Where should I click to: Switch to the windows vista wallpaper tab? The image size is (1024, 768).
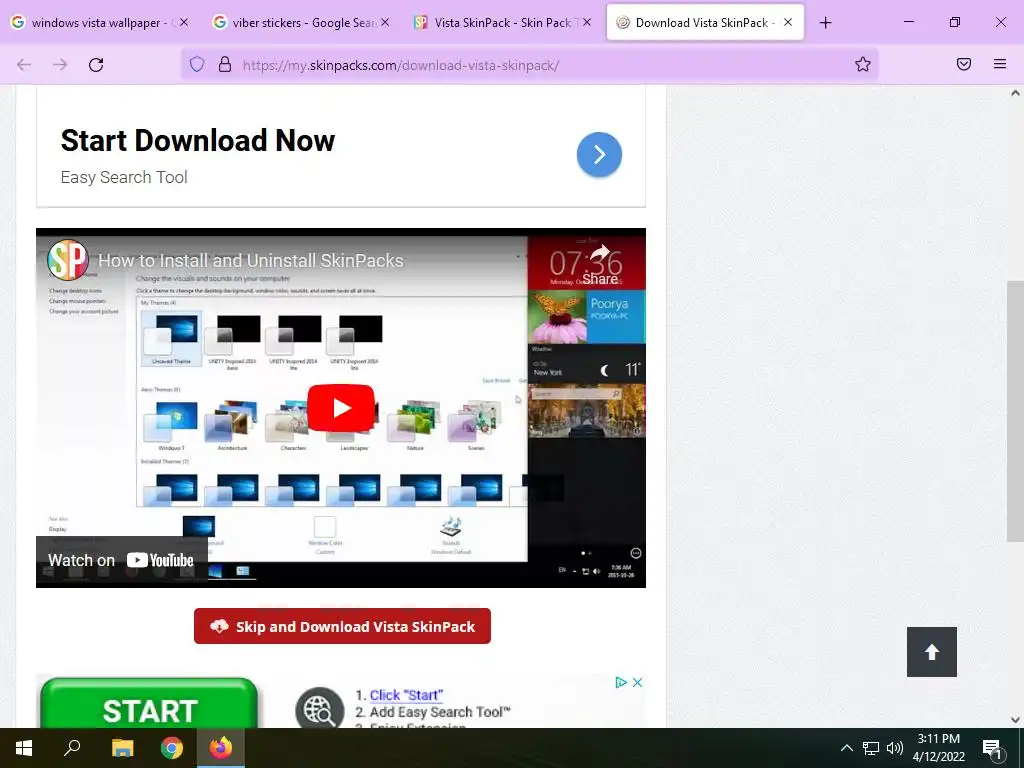tap(95, 23)
